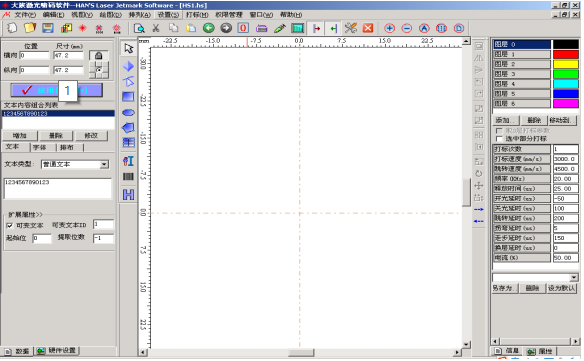Click the 另存为 button

point(505,288)
